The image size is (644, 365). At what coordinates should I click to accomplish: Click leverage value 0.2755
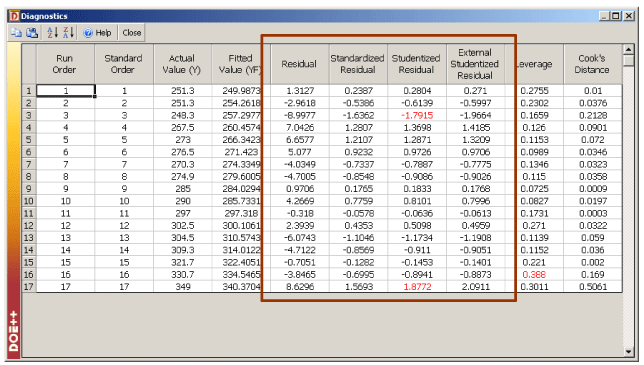pyautogui.click(x=534, y=91)
